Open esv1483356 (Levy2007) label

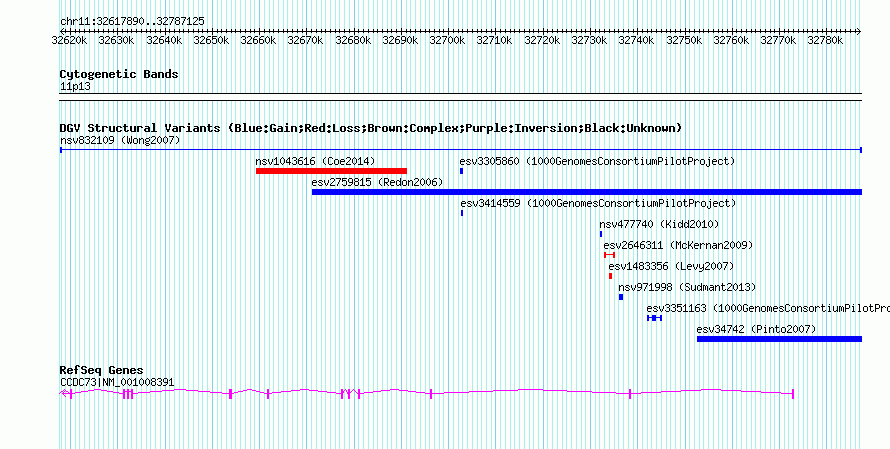(671, 266)
